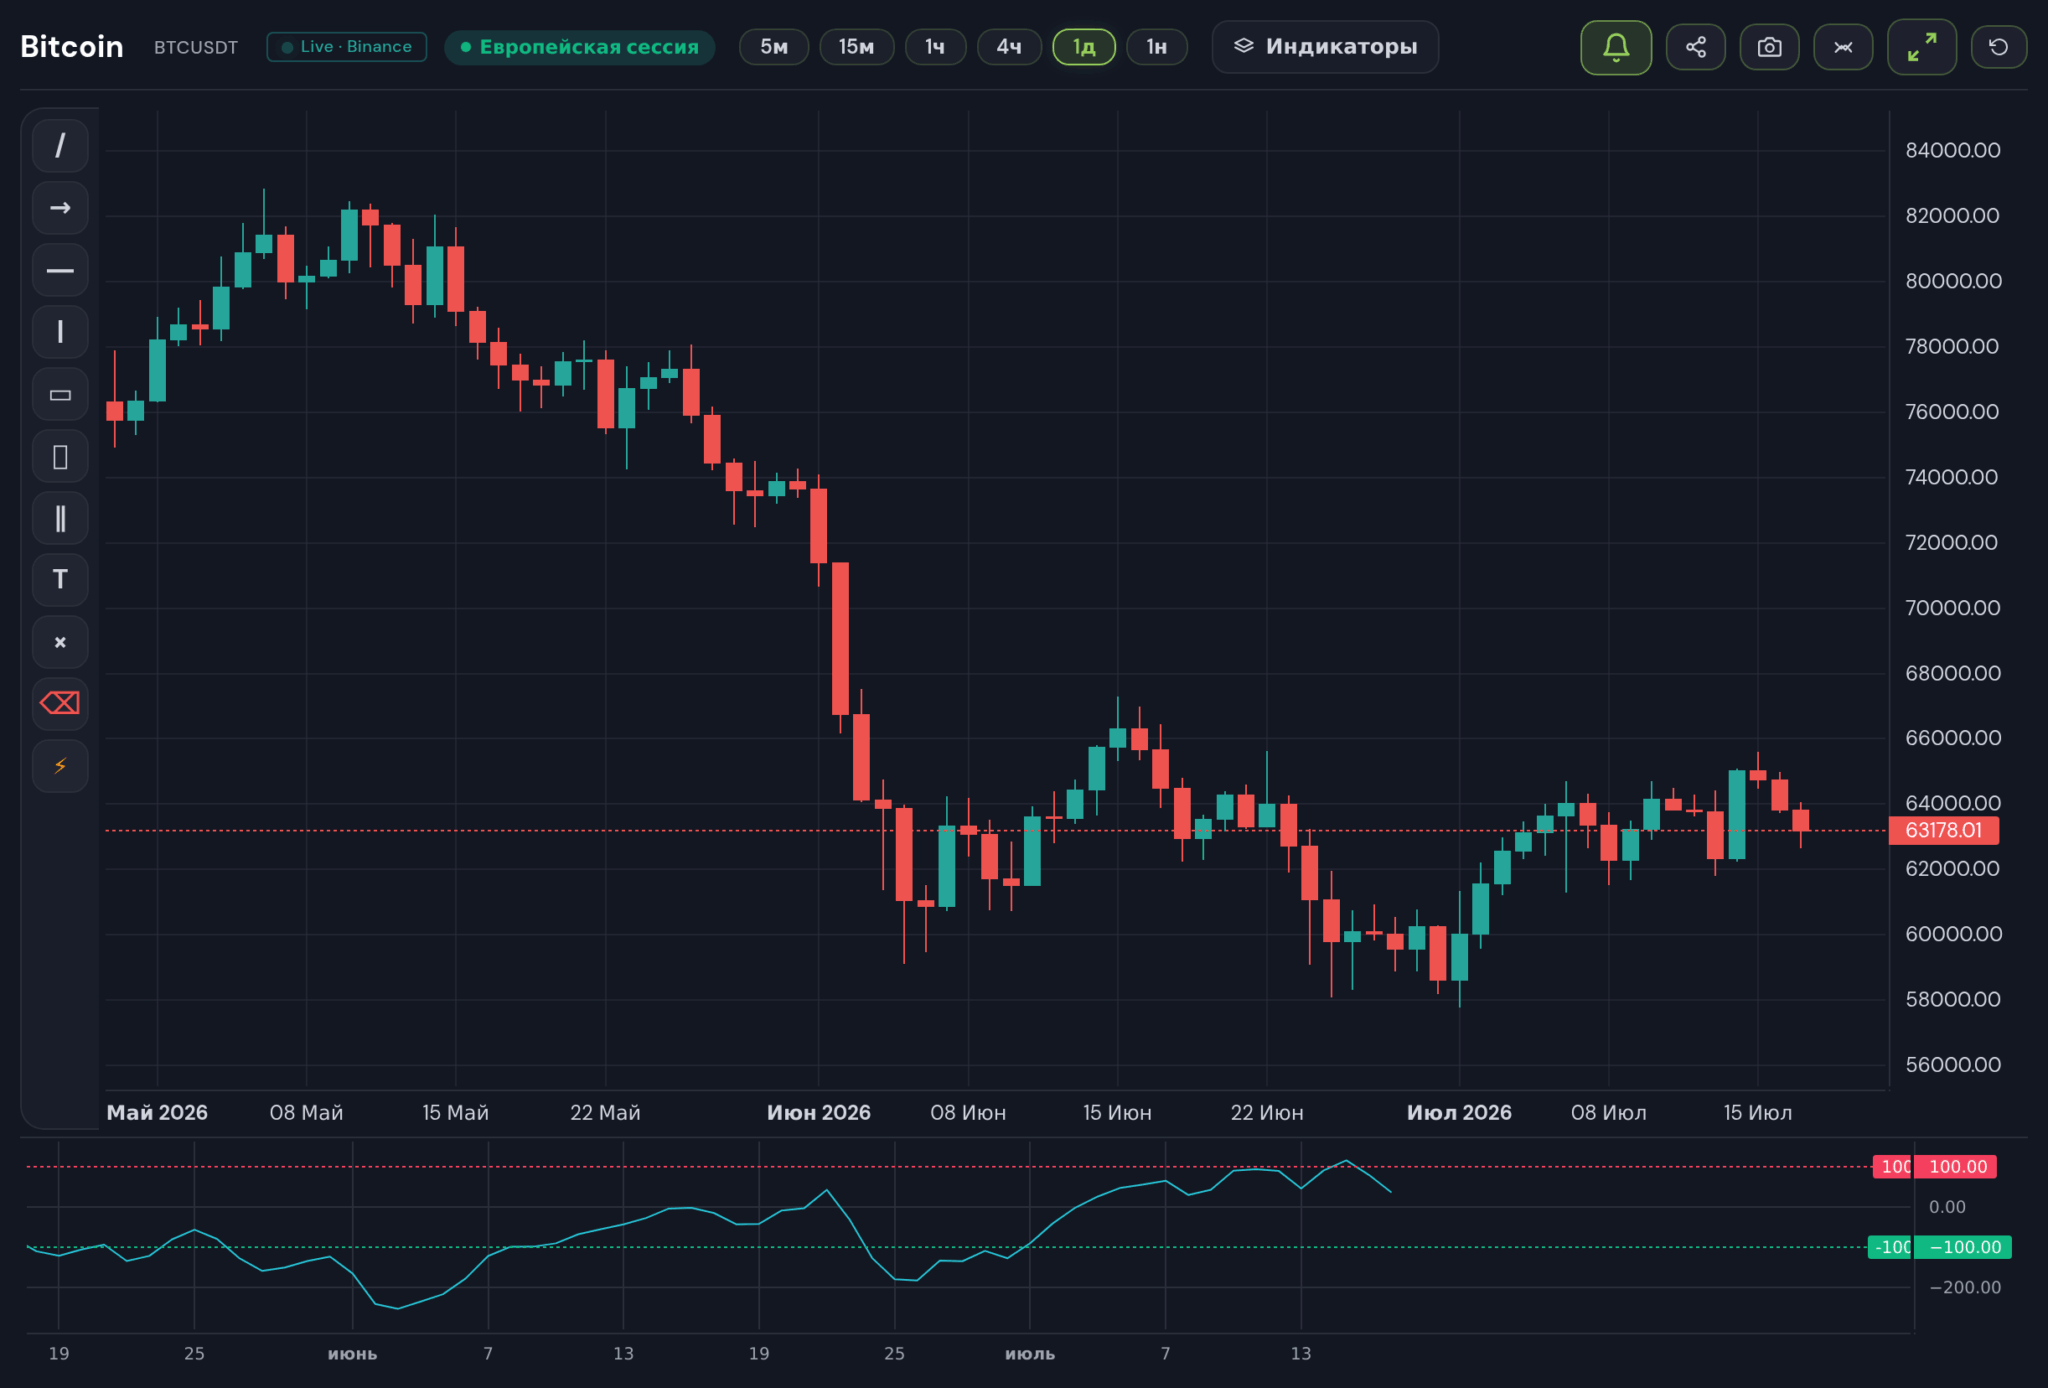Screen dimensions: 2048x1388
Task: Select the arrow ray drawing tool
Action: (x=60, y=208)
